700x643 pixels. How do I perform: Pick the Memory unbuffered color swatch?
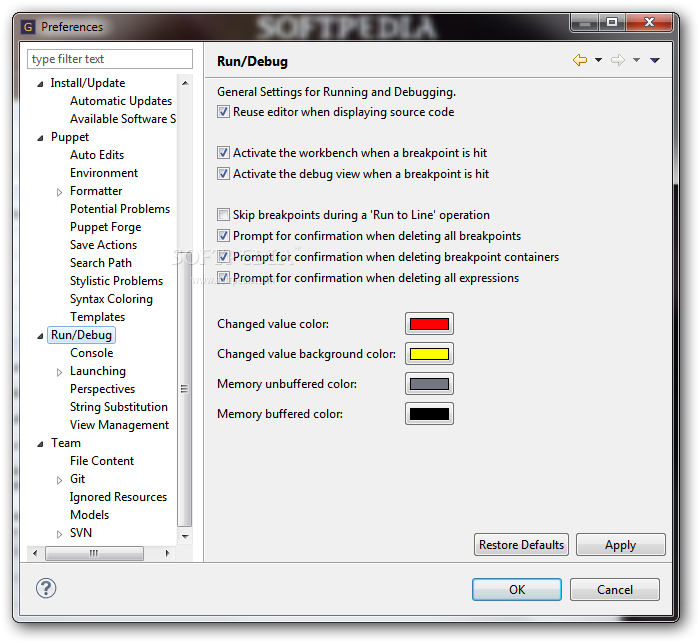429,384
